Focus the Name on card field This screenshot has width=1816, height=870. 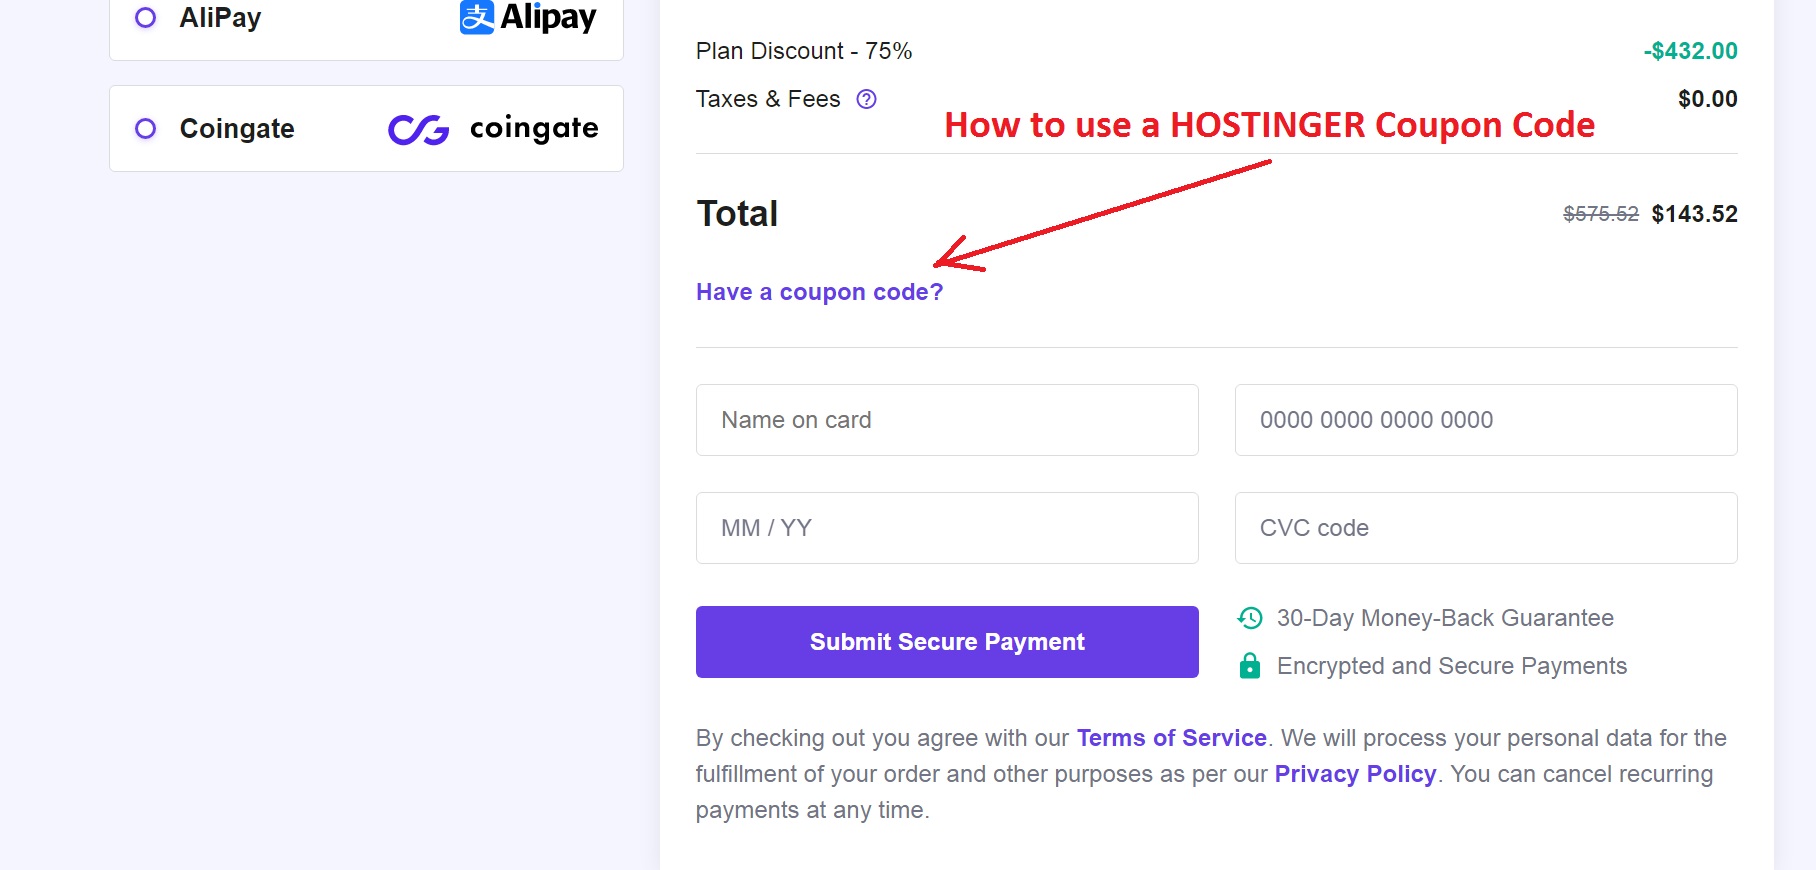pos(947,420)
